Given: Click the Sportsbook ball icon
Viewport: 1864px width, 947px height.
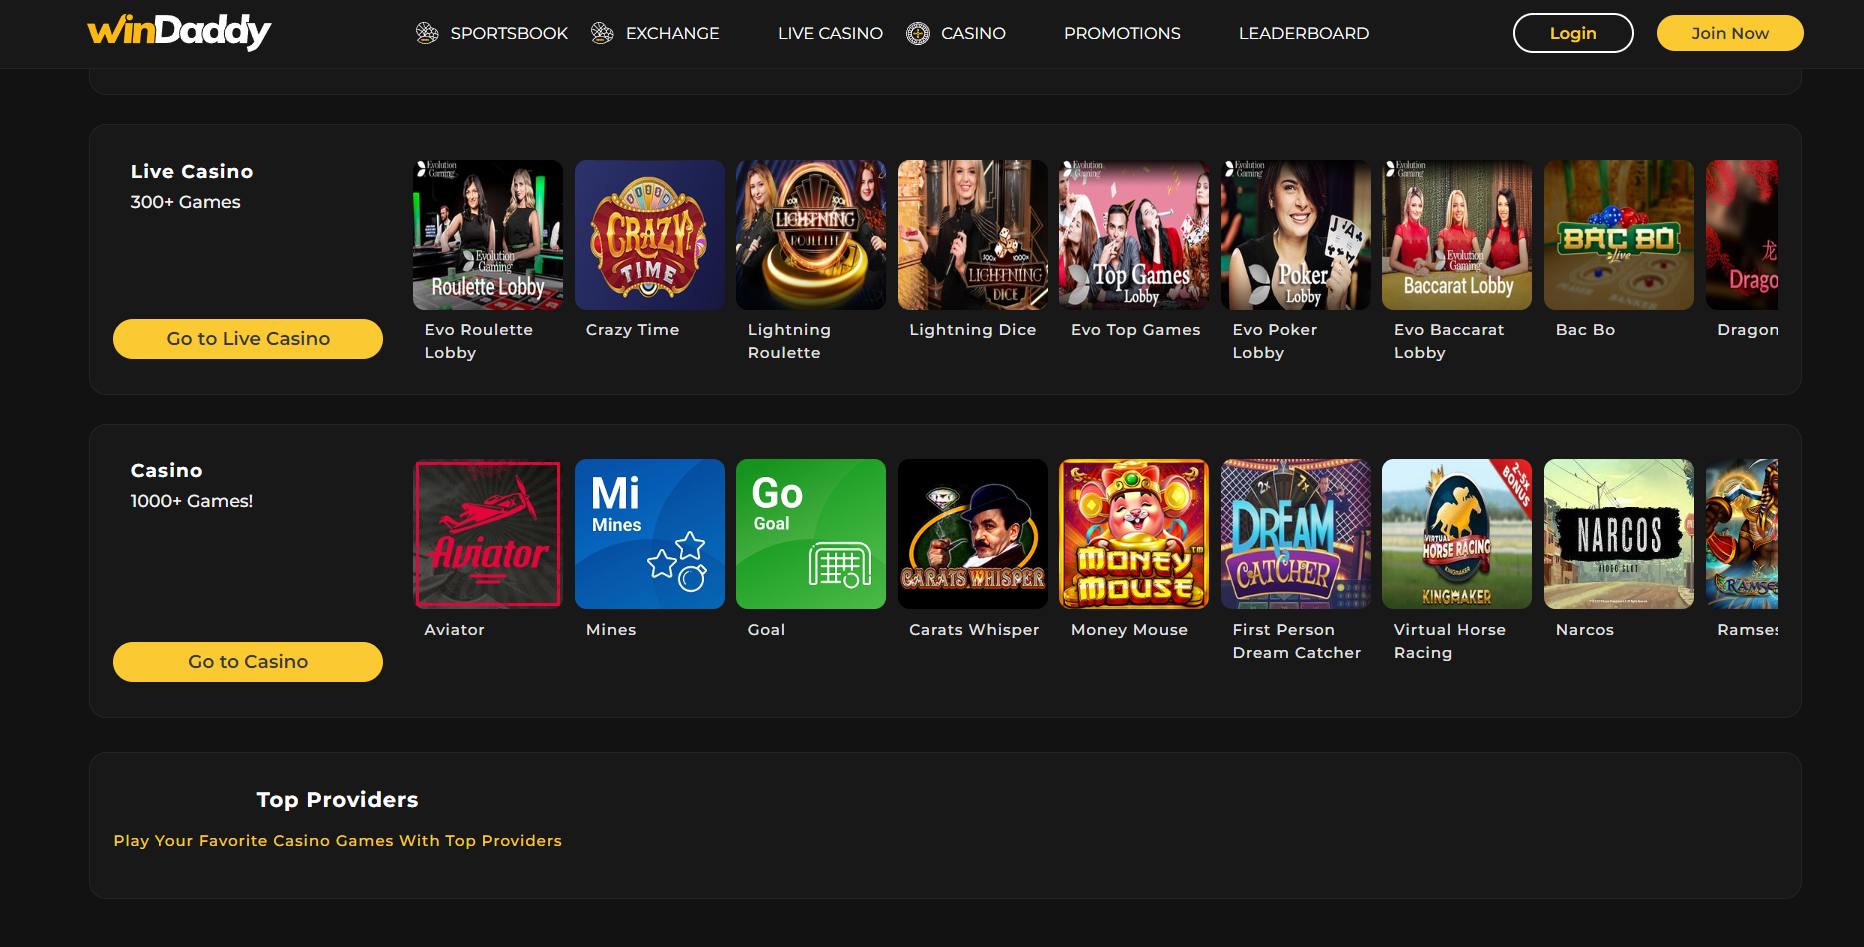Looking at the screenshot, I should point(427,33).
